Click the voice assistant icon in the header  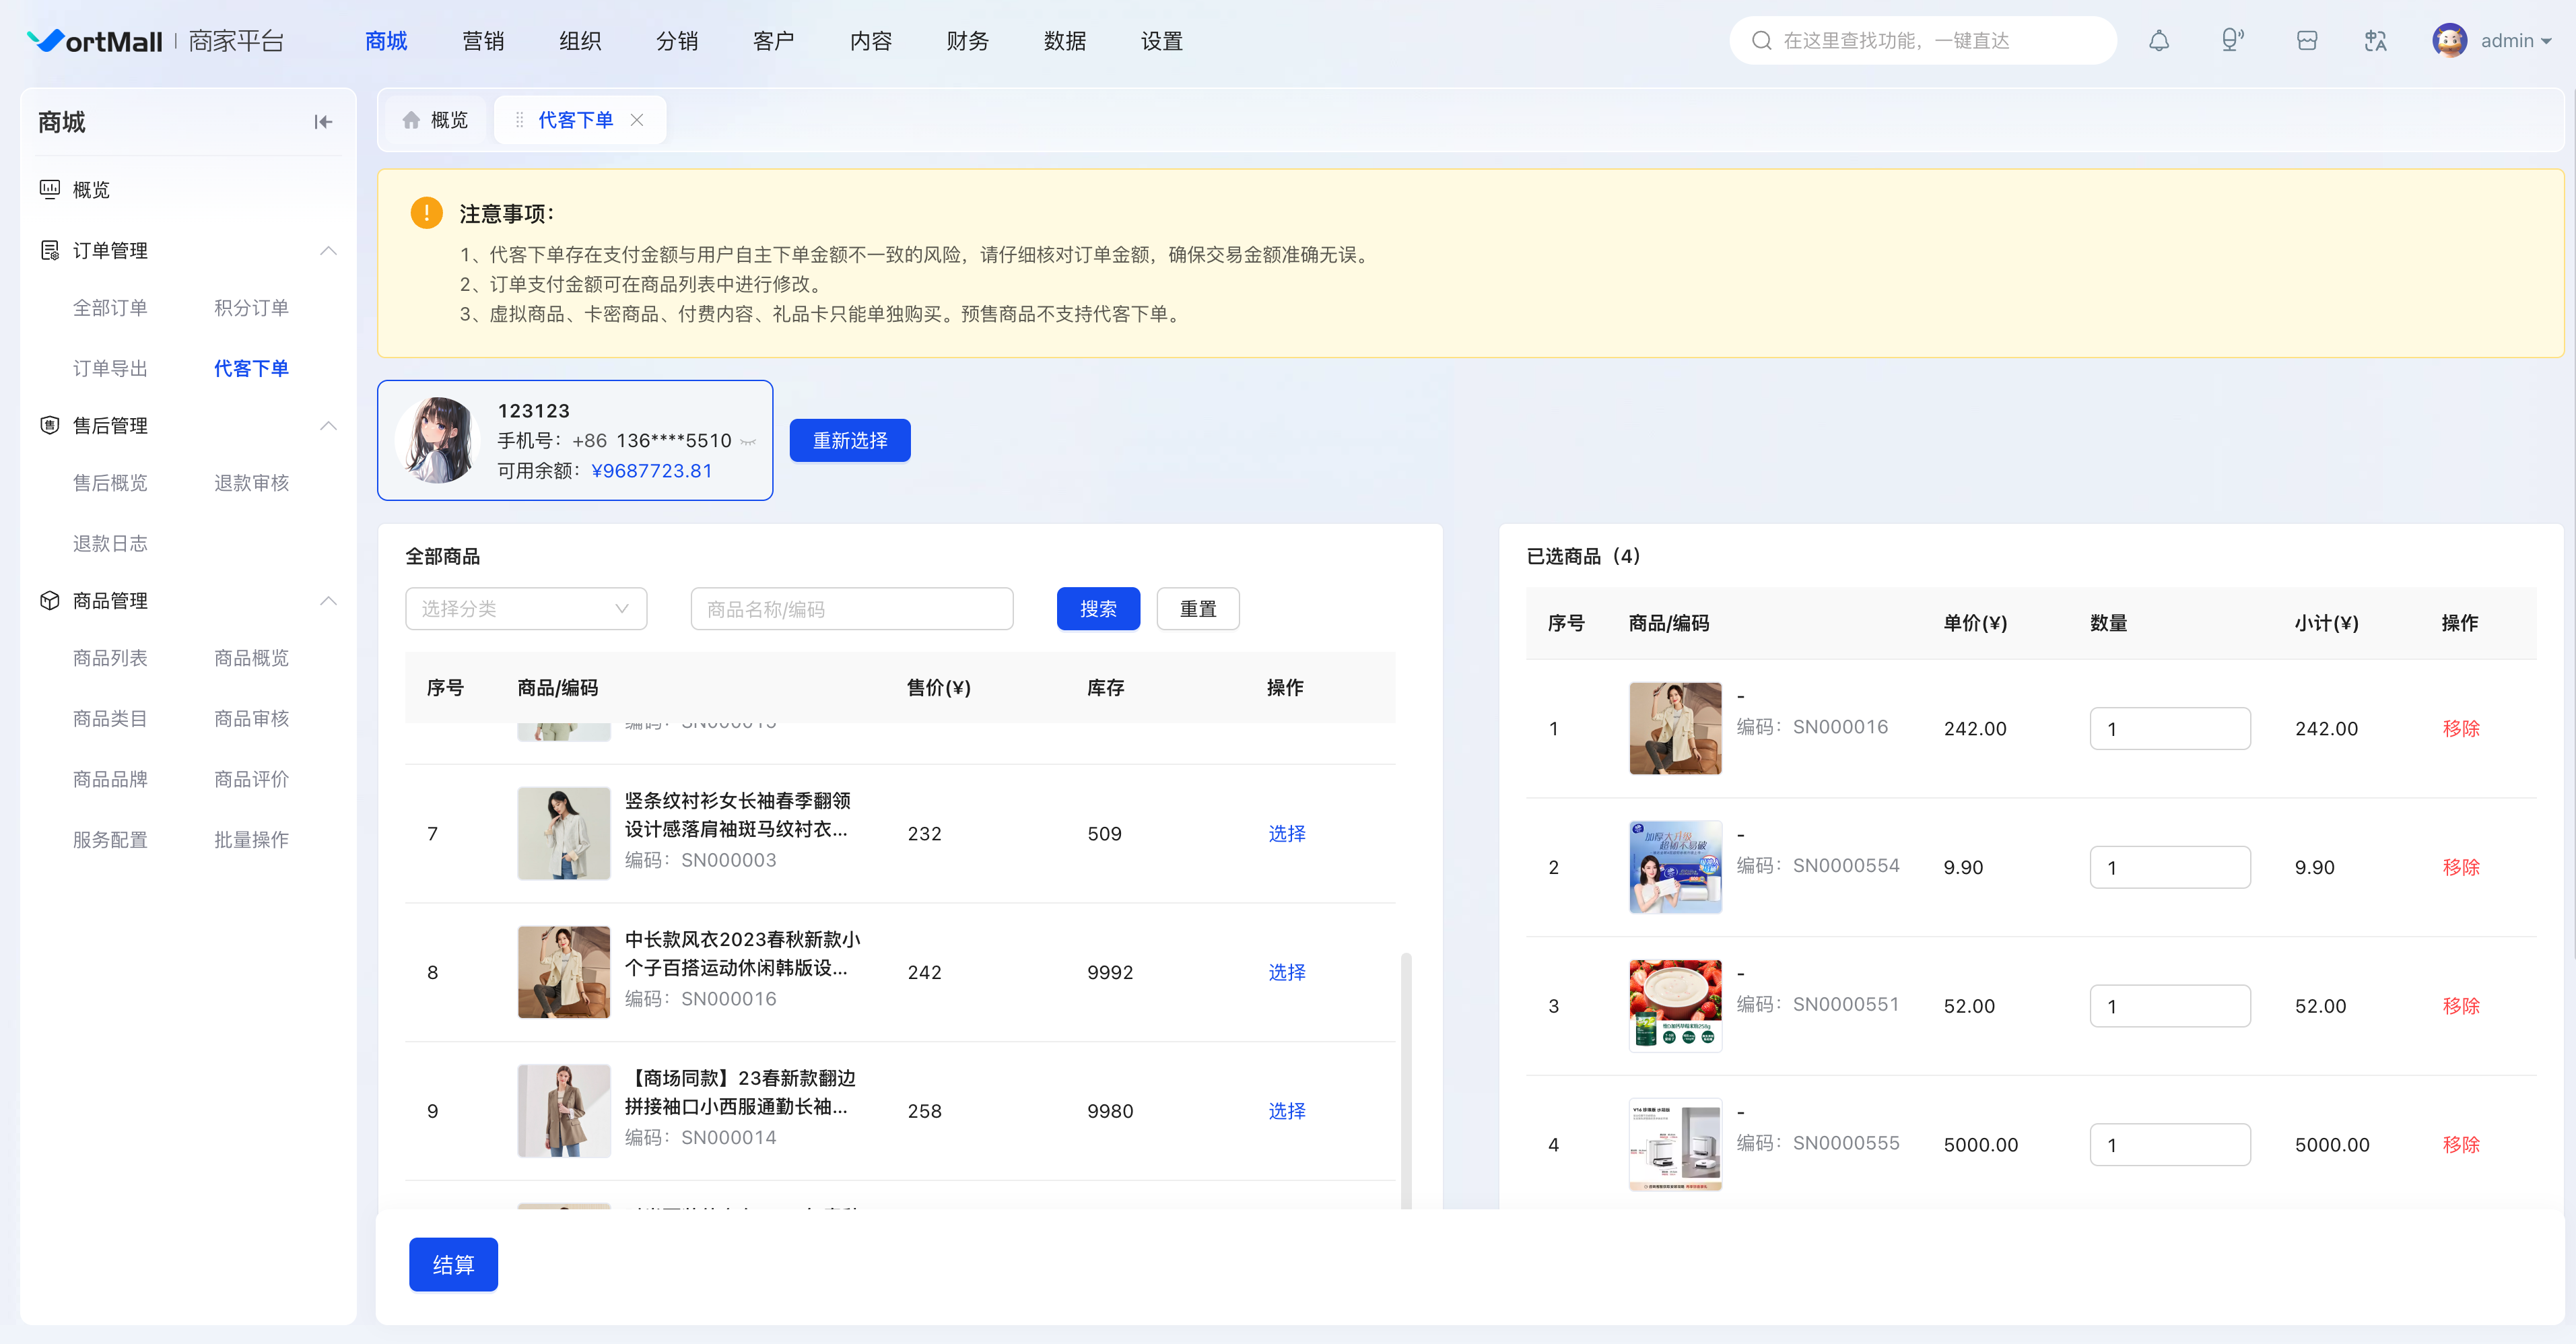click(x=2232, y=41)
